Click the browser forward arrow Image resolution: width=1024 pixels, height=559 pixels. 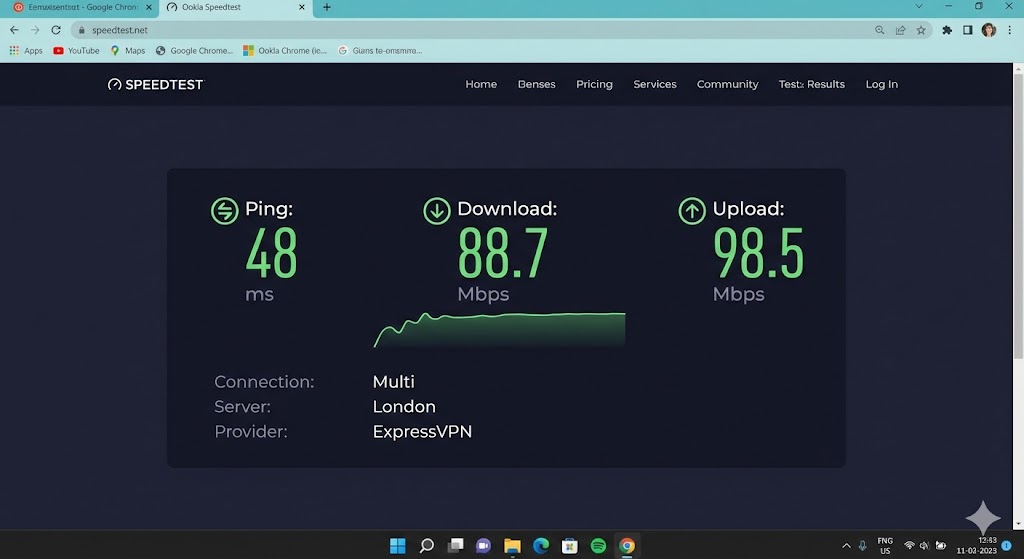(35, 30)
